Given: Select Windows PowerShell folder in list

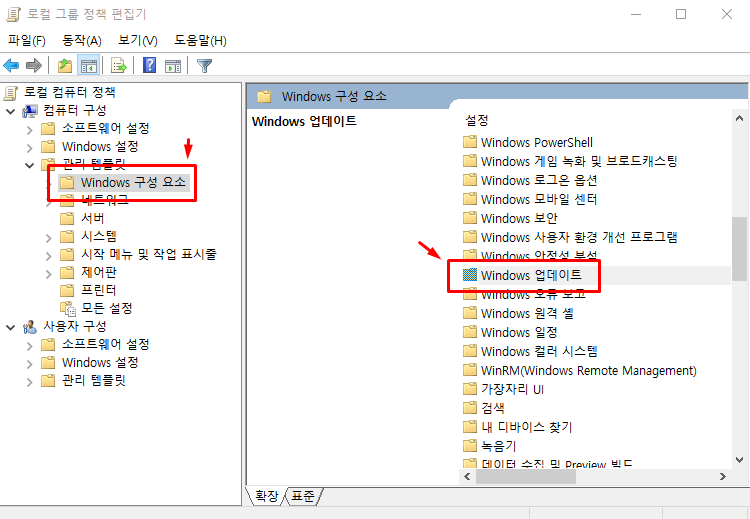Looking at the screenshot, I should [536, 143].
